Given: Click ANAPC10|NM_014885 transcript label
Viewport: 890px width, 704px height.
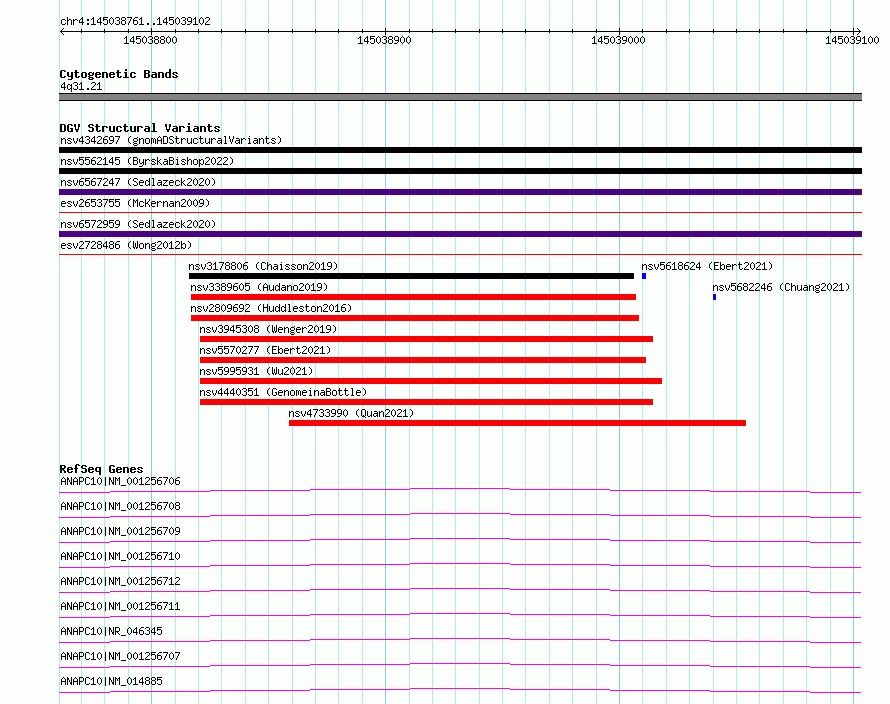Looking at the screenshot, I should pyautogui.click(x=111, y=681).
